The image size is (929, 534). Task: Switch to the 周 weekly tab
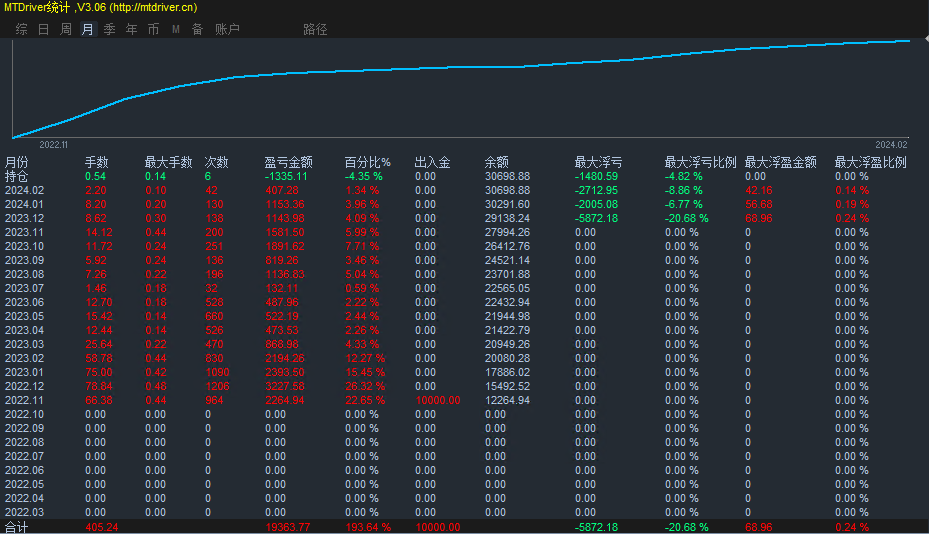(x=65, y=29)
